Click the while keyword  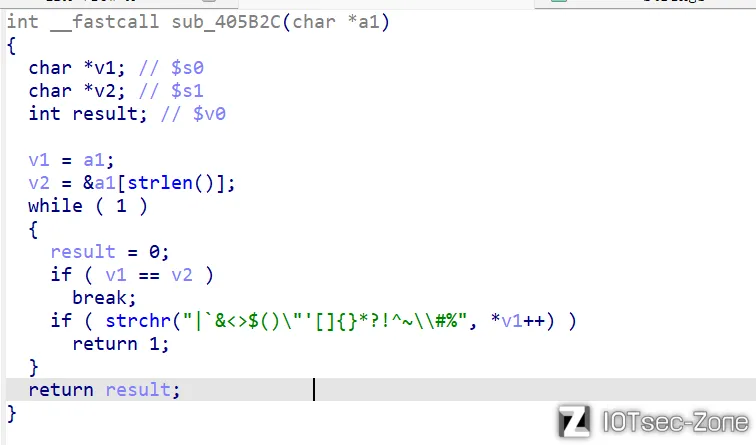55,206
